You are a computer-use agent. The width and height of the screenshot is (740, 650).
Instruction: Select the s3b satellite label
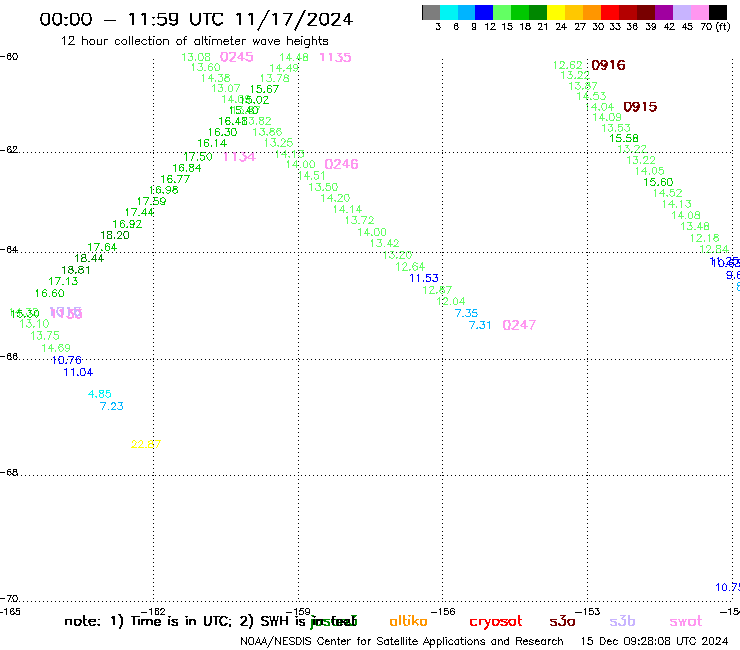[x=622, y=621]
